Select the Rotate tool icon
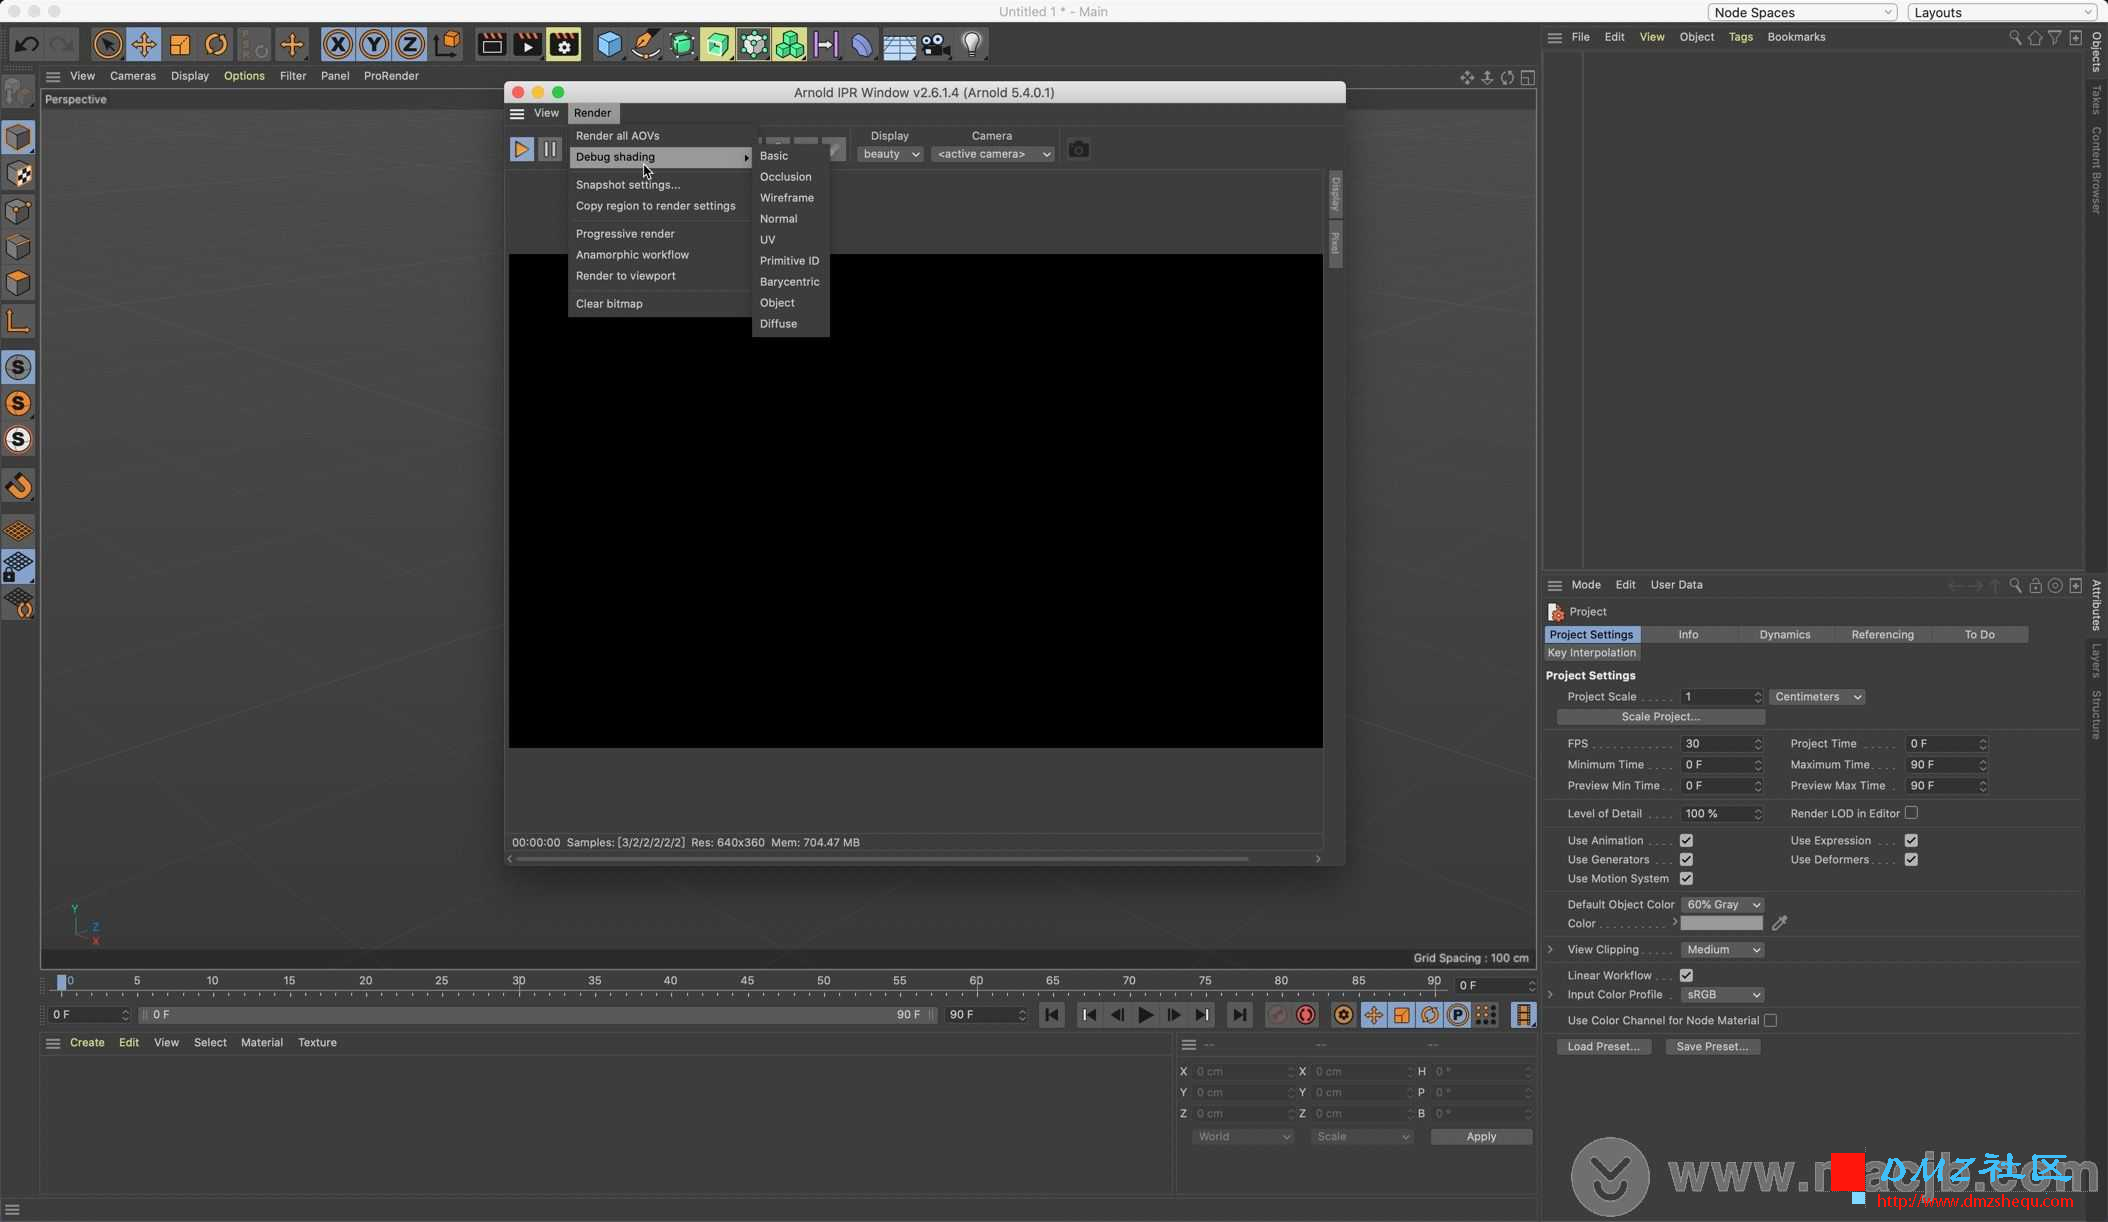This screenshot has height=1222, width=2108. tap(216, 44)
